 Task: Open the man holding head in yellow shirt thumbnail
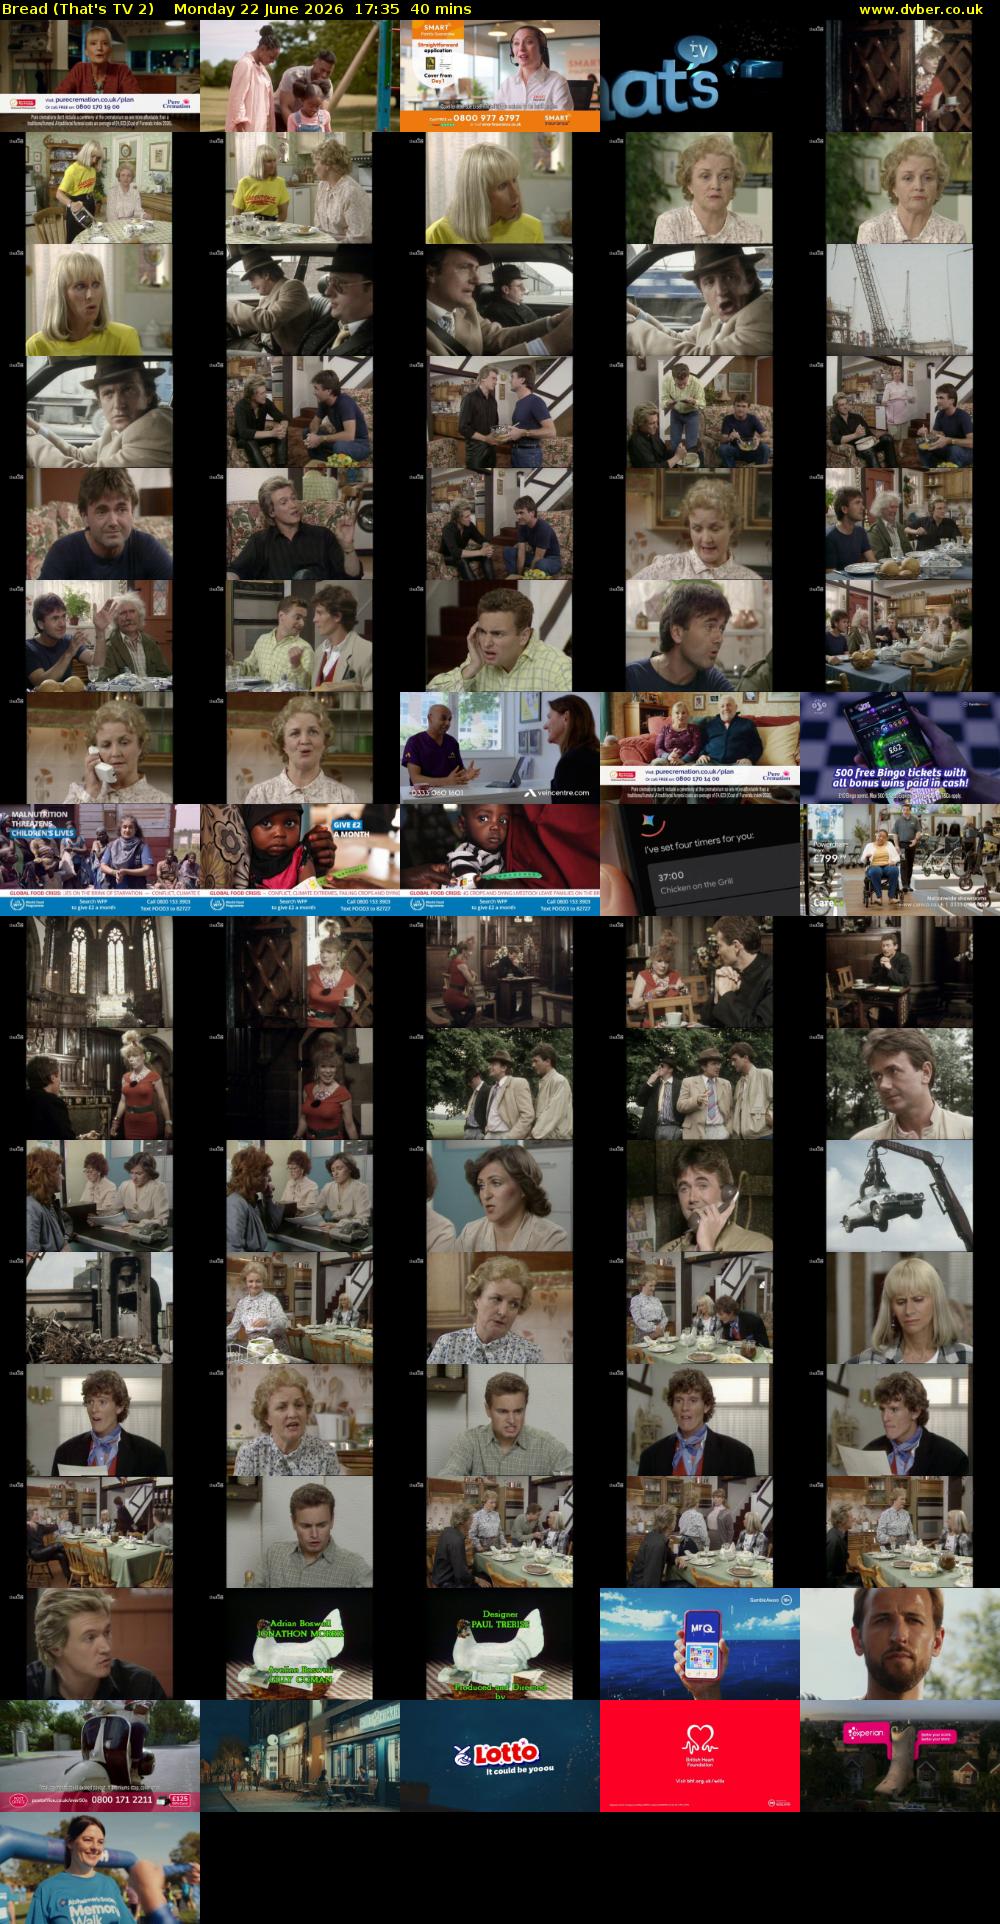[x=500, y=636]
